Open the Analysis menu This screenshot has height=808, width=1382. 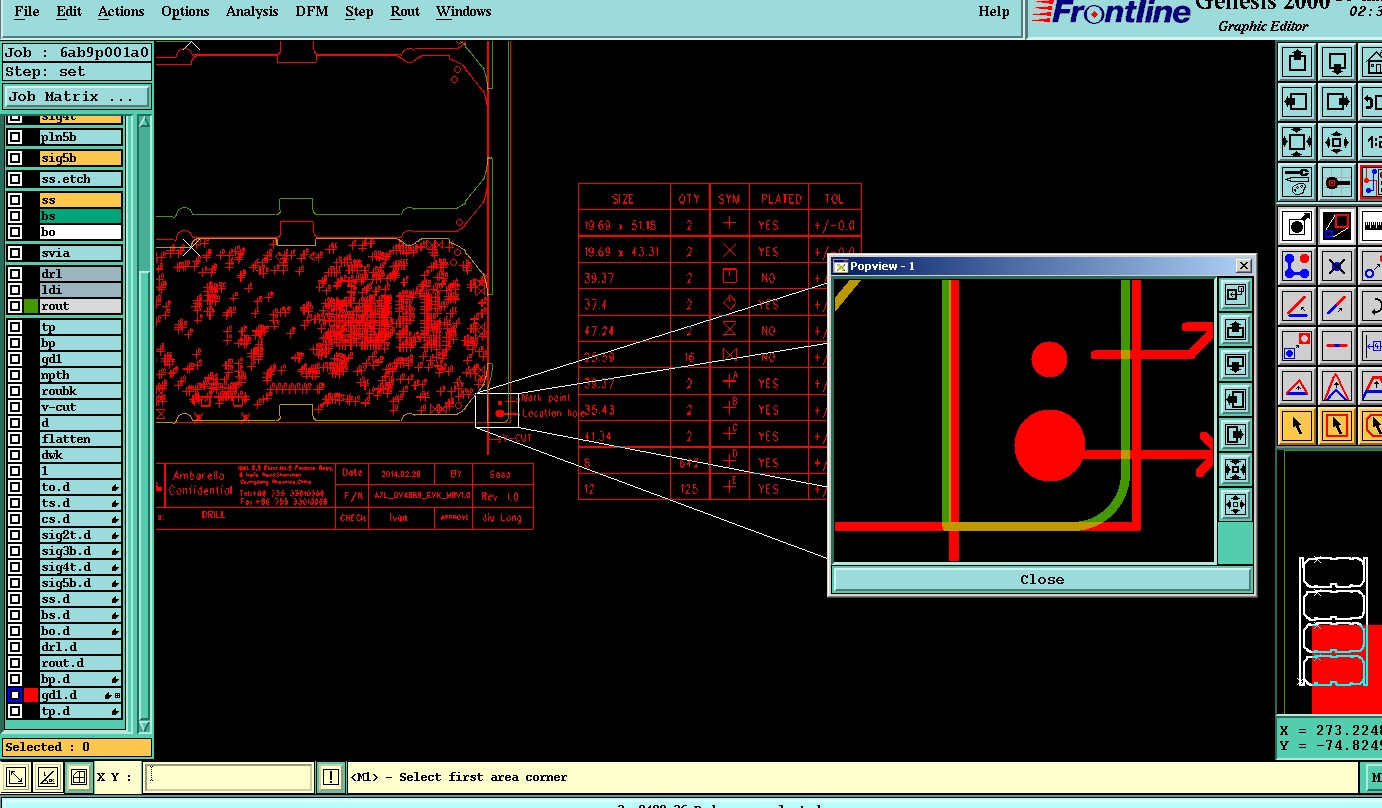(252, 12)
